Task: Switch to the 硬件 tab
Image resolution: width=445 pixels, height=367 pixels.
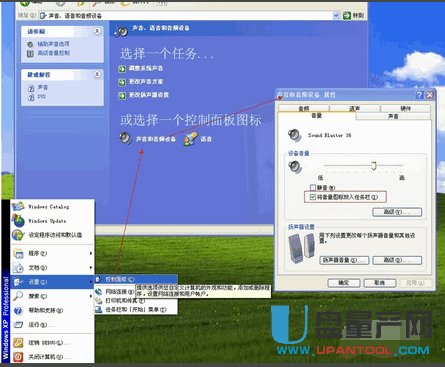Action: pyautogui.click(x=406, y=108)
